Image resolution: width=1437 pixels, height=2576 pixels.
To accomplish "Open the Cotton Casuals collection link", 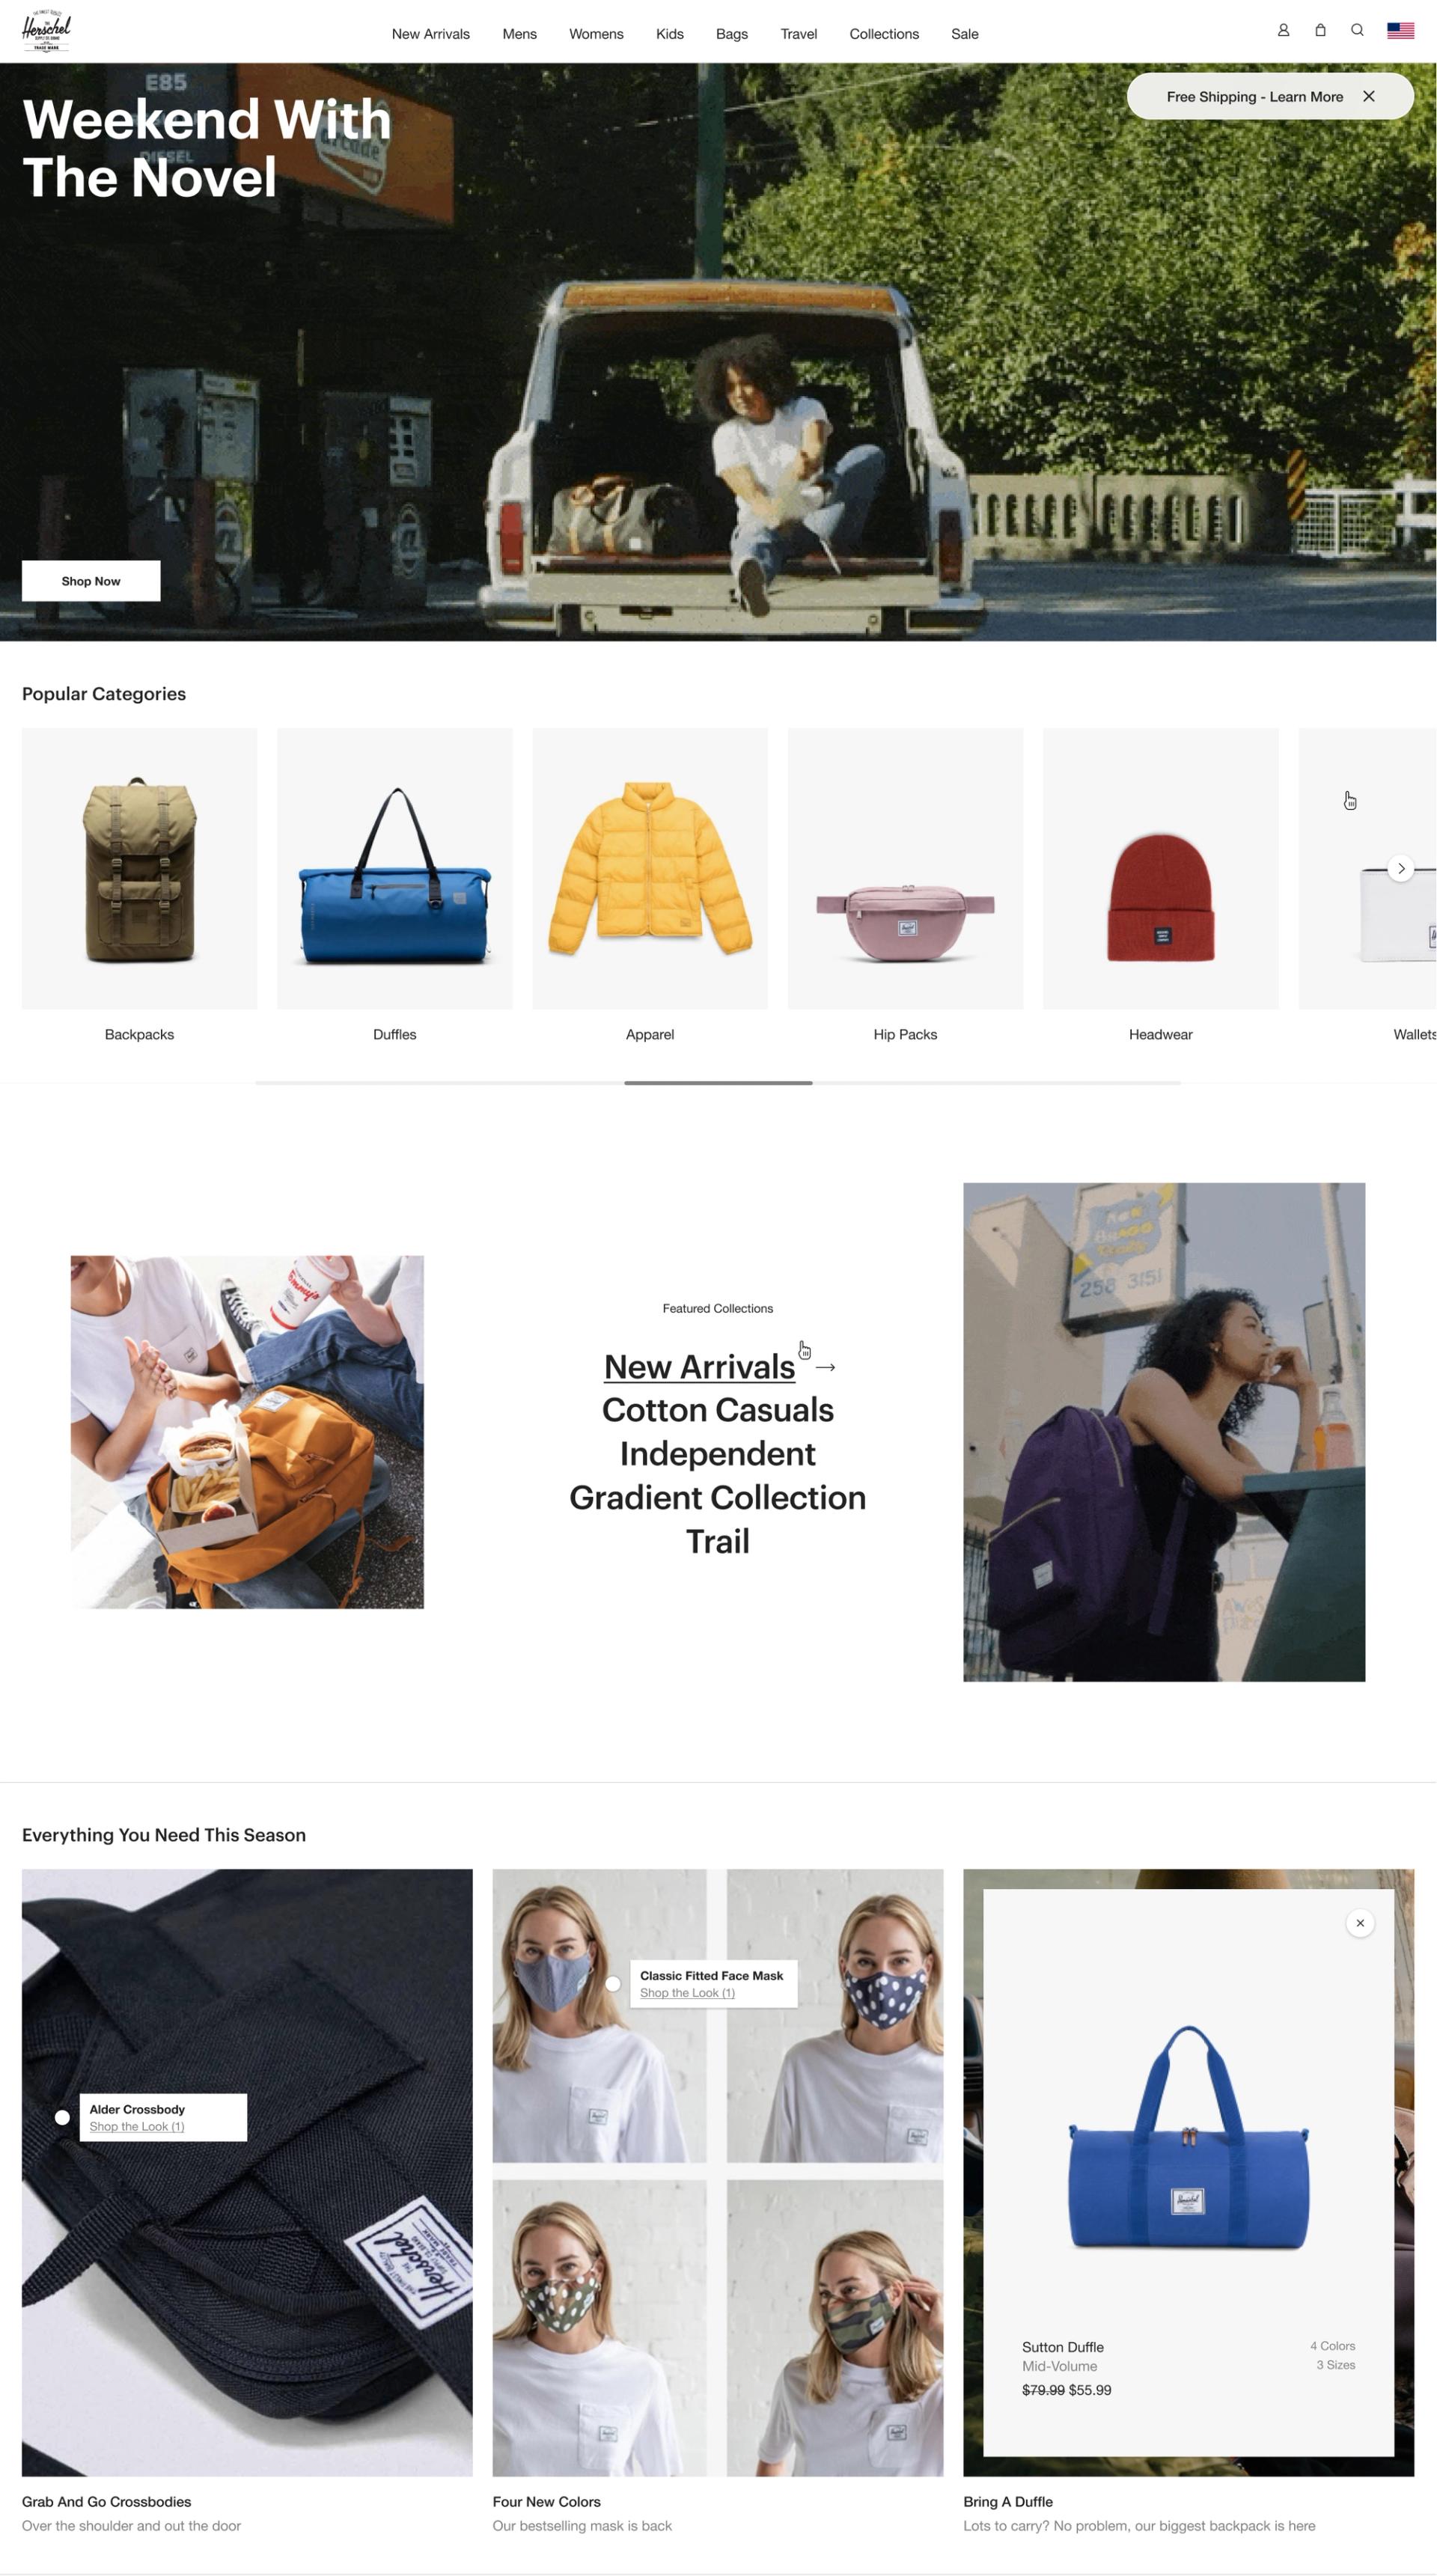I will [x=717, y=1410].
